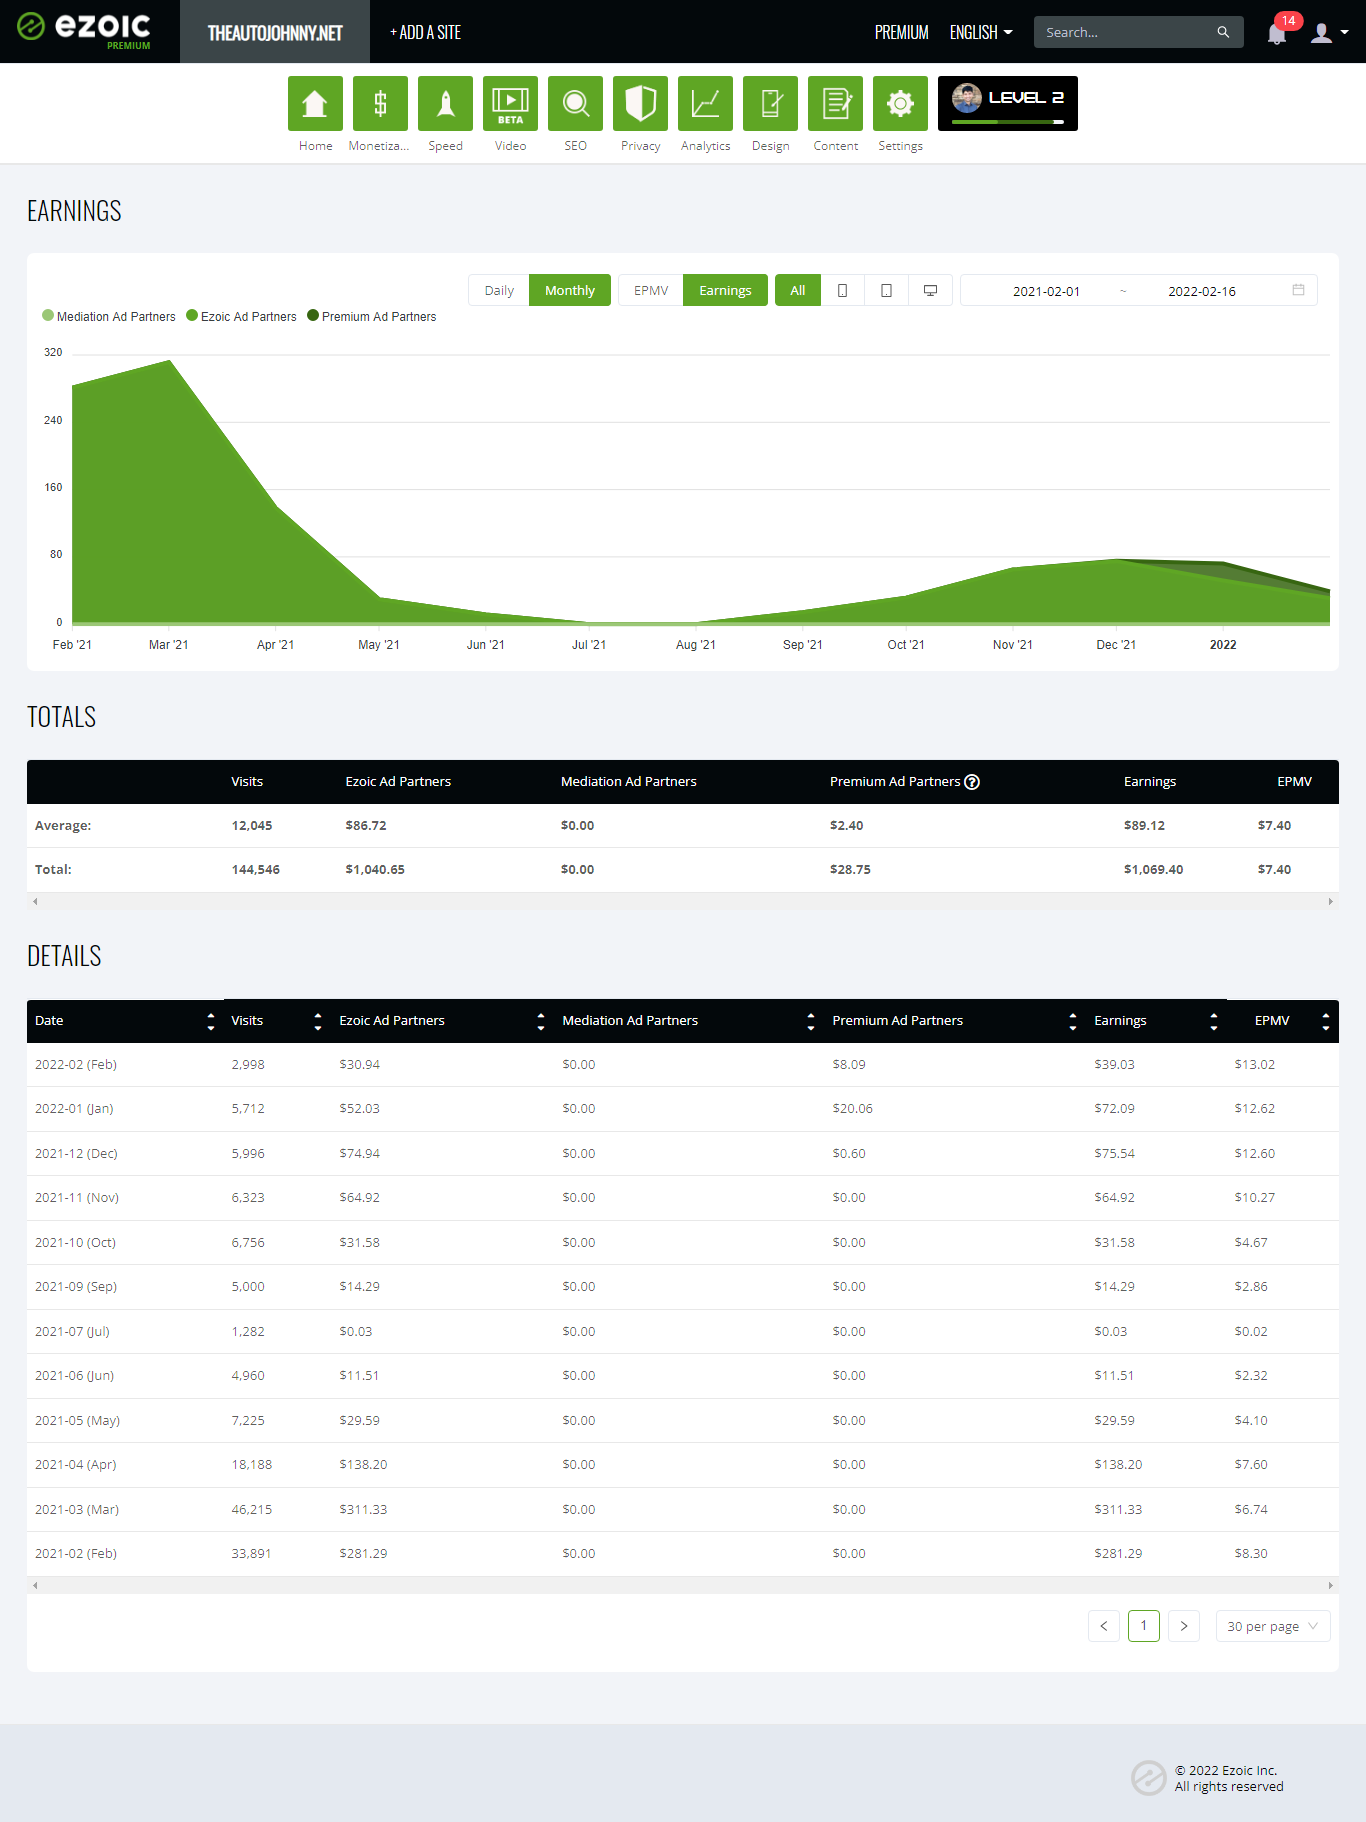Select All devices filter
Image resolution: width=1366 pixels, height=1822 pixels.
pos(798,290)
